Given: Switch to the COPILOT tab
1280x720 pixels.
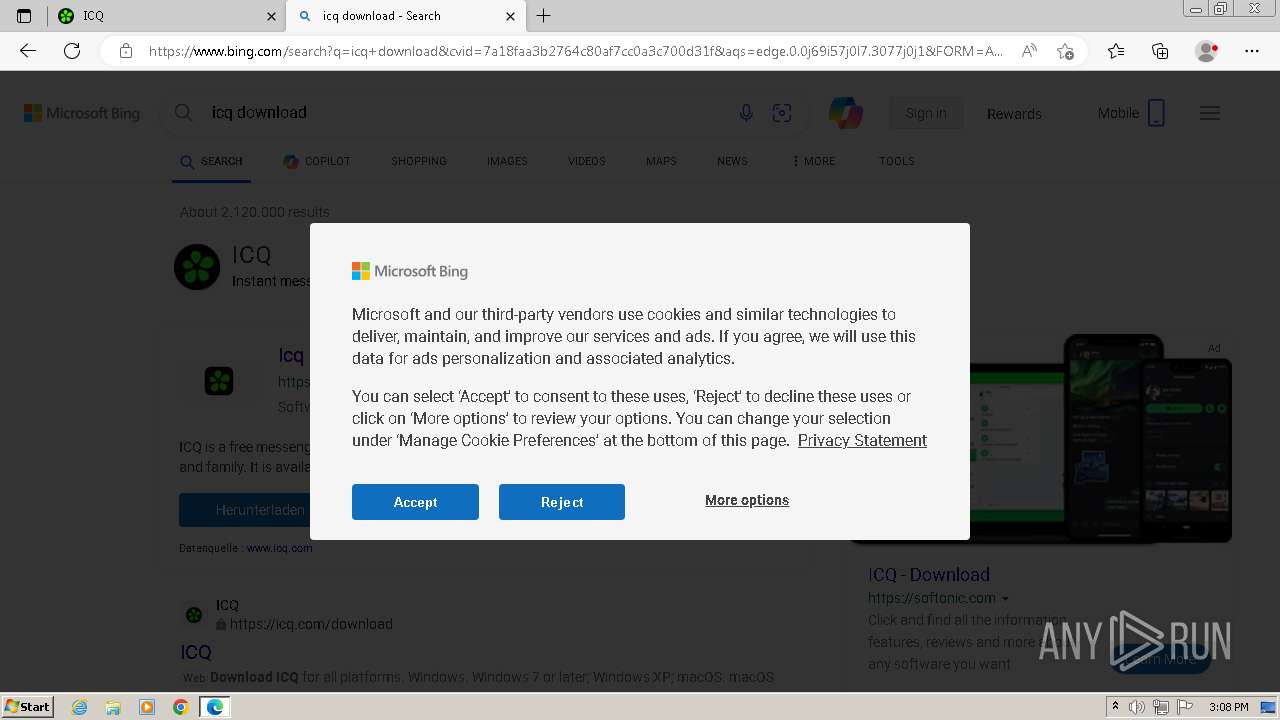Looking at the screenshot, I should click(317, 161).
